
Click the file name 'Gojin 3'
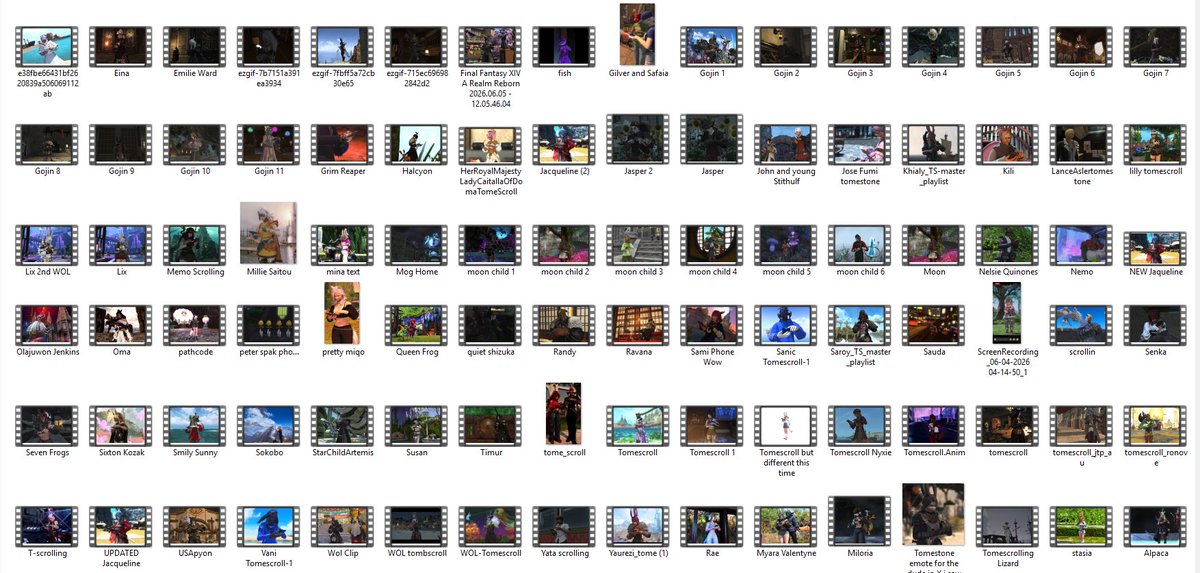(x=860, y=73)
